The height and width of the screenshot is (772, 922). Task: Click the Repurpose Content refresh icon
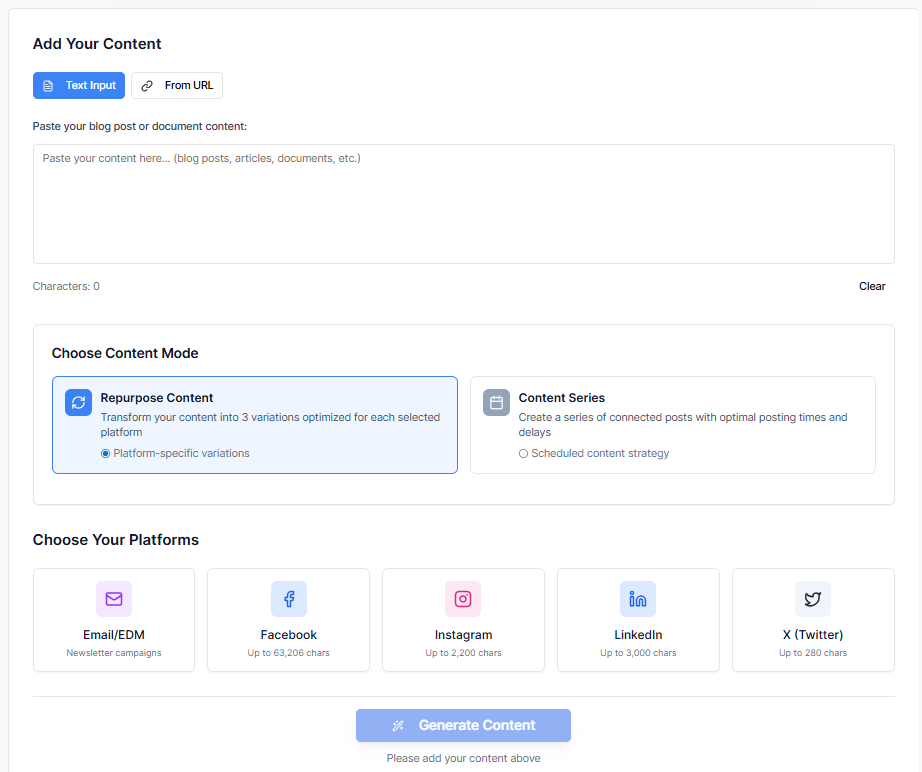click(78, 402)
